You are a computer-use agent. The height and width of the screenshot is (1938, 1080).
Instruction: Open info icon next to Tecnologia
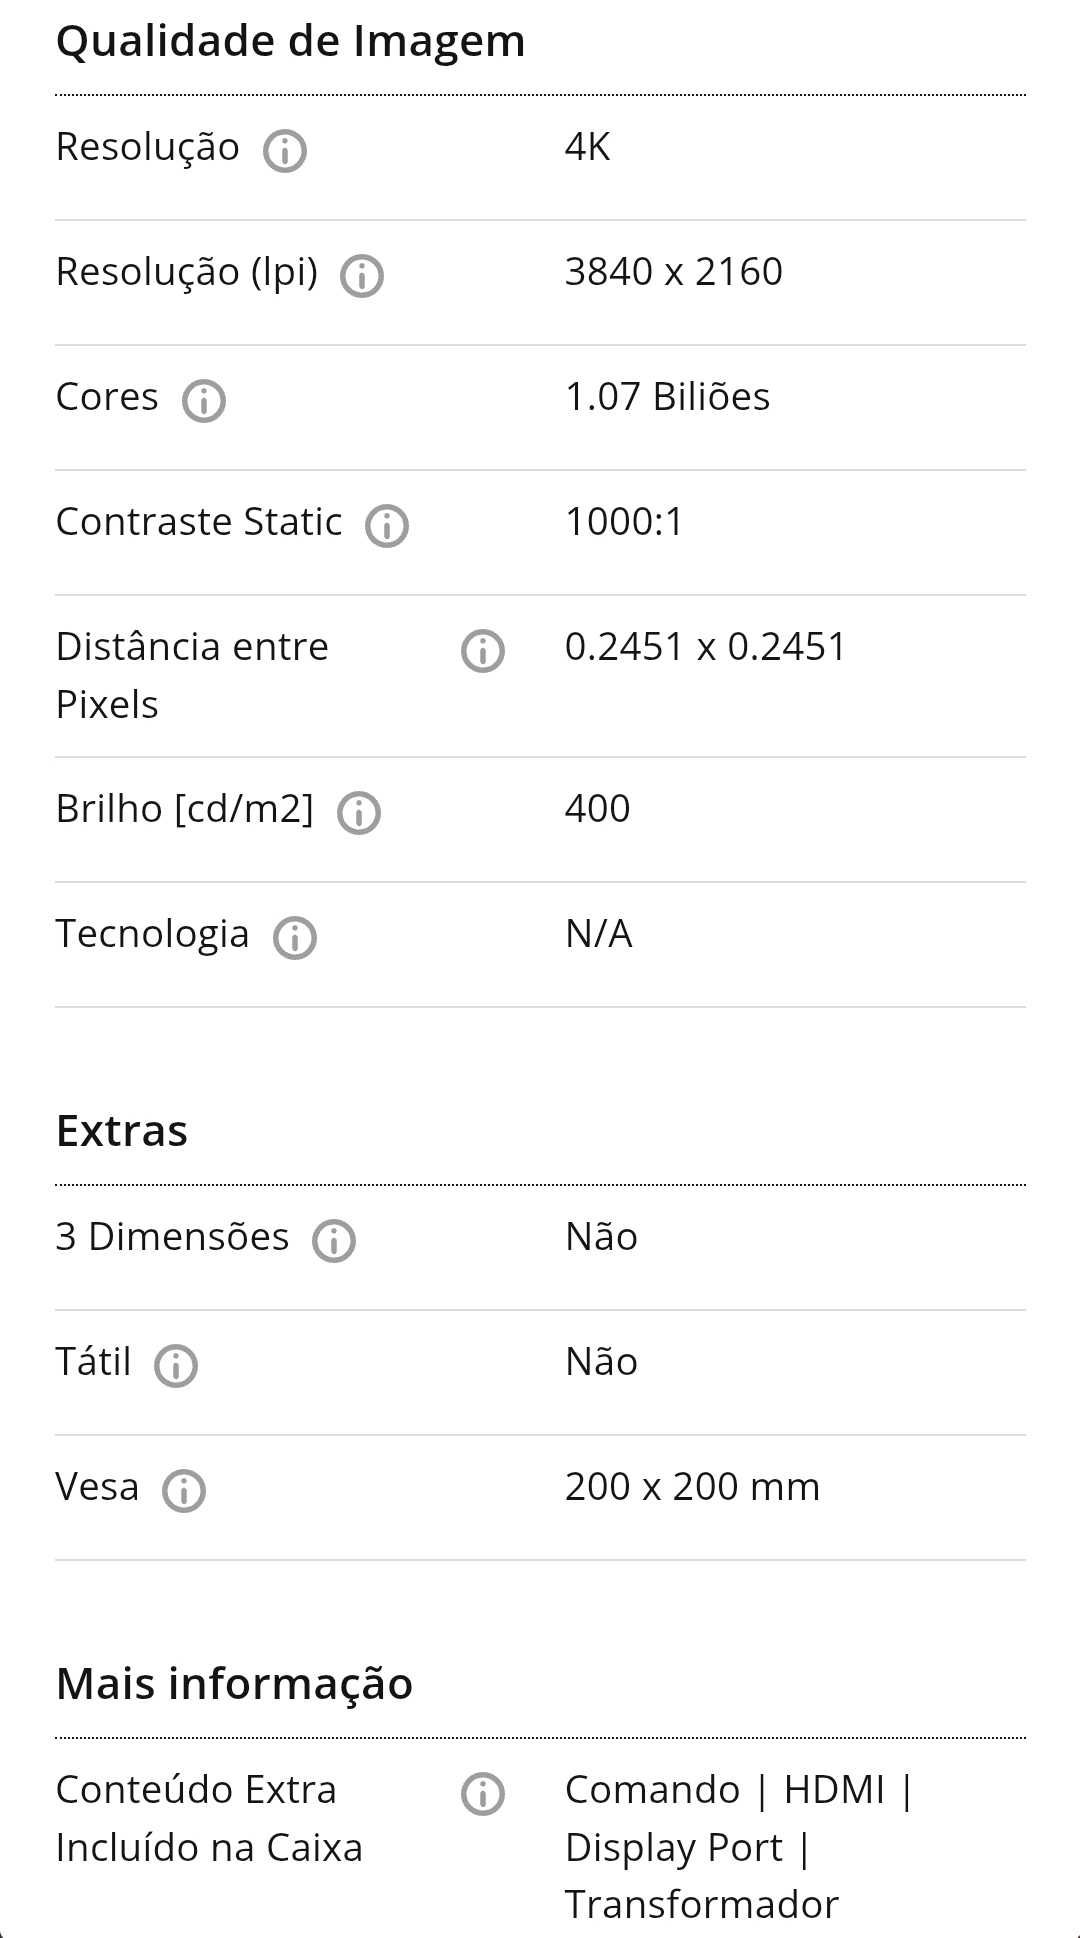pos(295,938)
